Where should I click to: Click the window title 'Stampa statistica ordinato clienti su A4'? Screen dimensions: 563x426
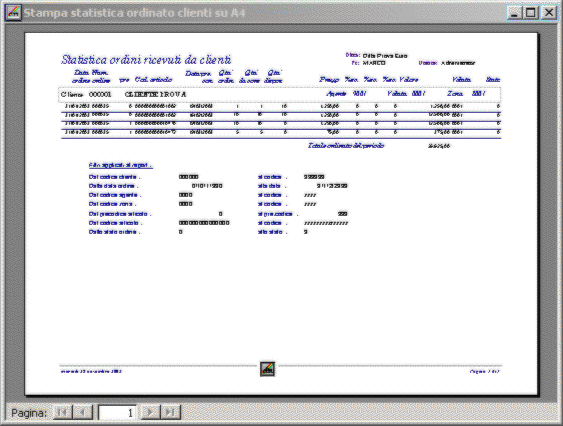[x=135, y=13]
